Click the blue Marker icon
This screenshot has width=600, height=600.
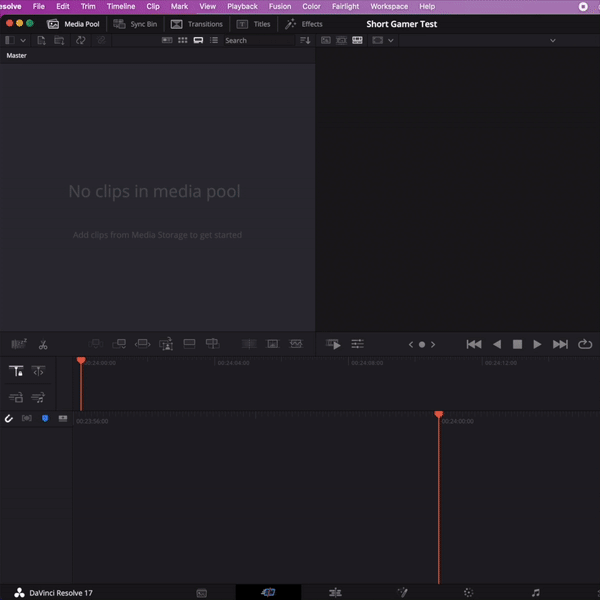pos(45,418)
